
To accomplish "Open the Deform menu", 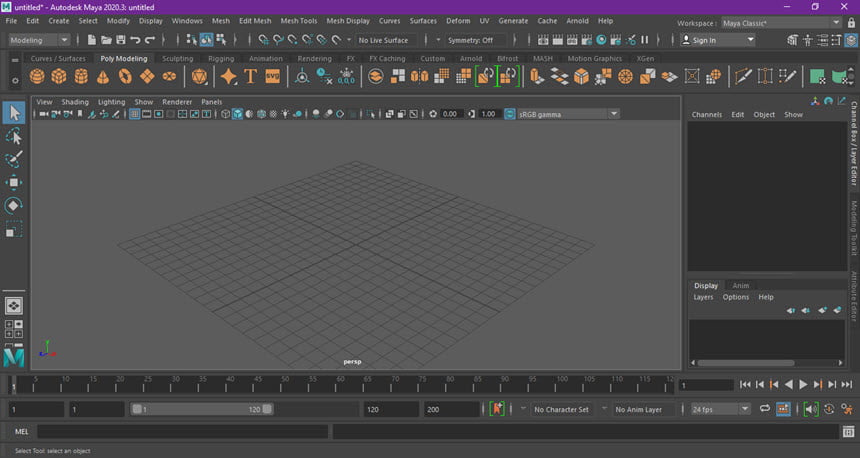I will tap(458, 21).
